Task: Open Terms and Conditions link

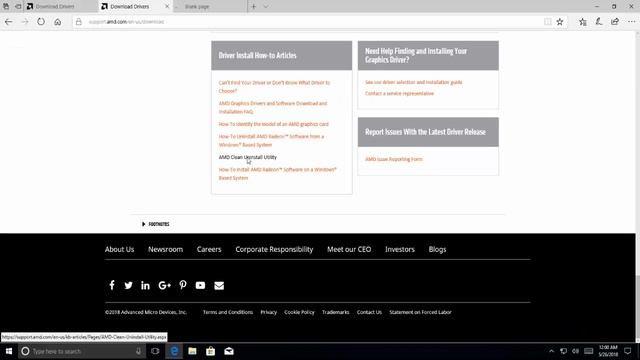Action: click(228, 312)
